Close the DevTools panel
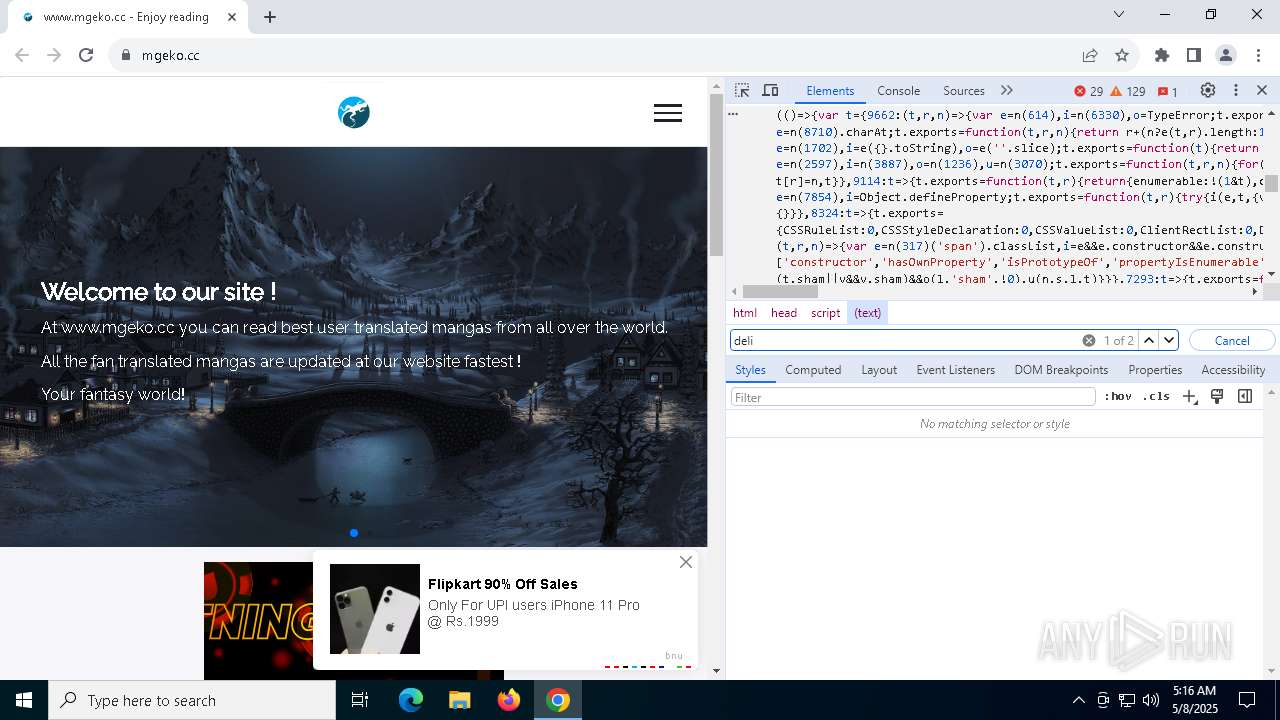This screenshot has height=720, width=1280. pyautogui.click(x=1262, y=90)
